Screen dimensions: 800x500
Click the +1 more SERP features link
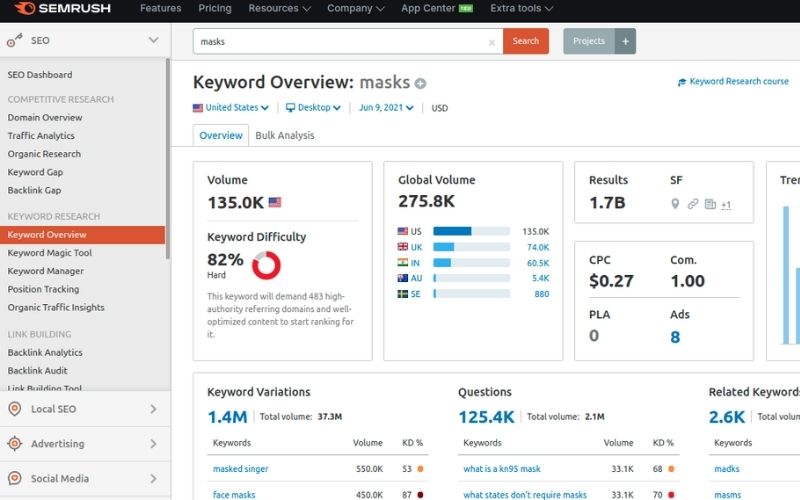(726, 205)
